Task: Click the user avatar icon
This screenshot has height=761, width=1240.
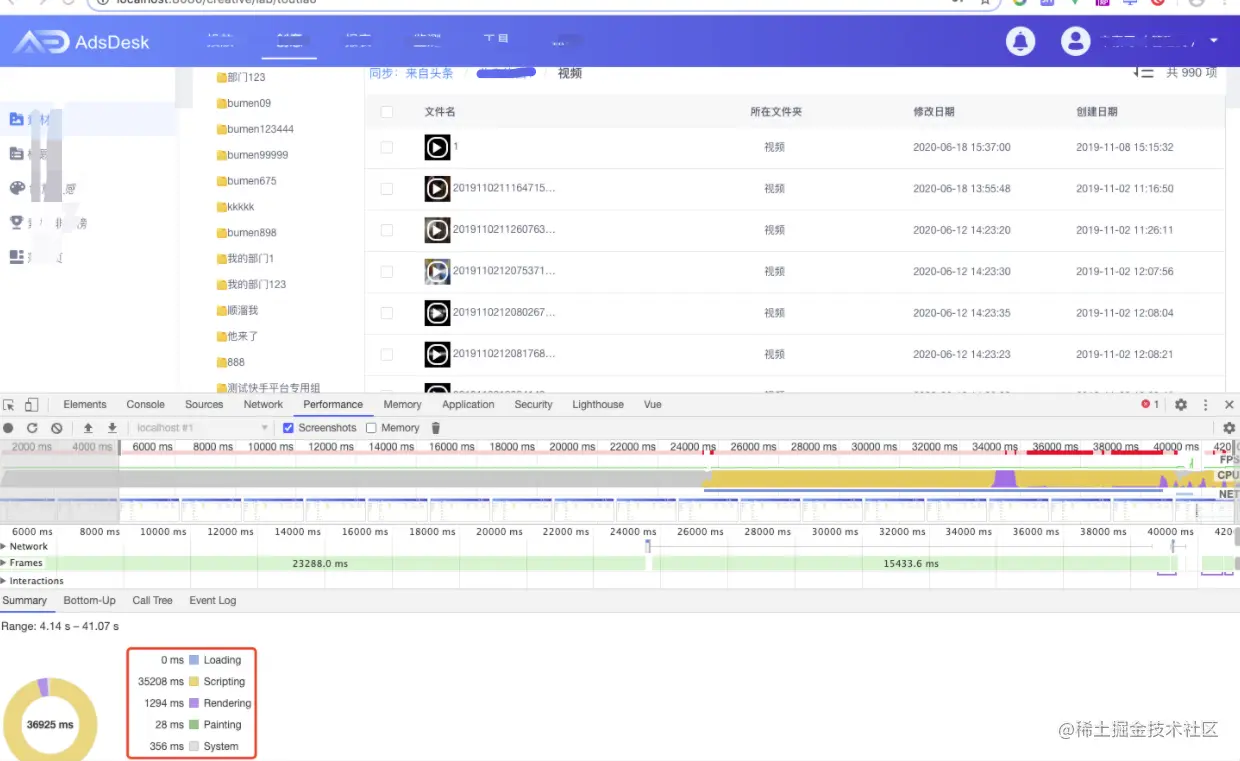Action: 1075,41
